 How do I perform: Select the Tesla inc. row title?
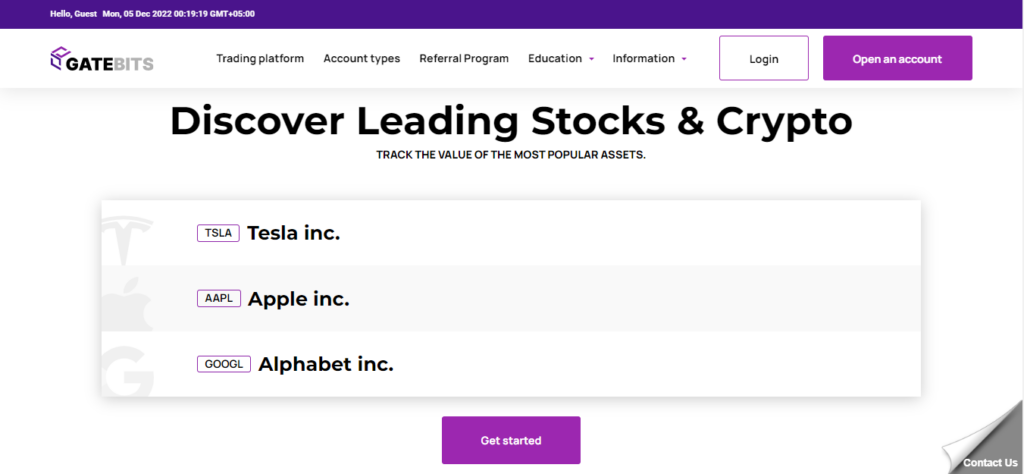coord(293,233)
